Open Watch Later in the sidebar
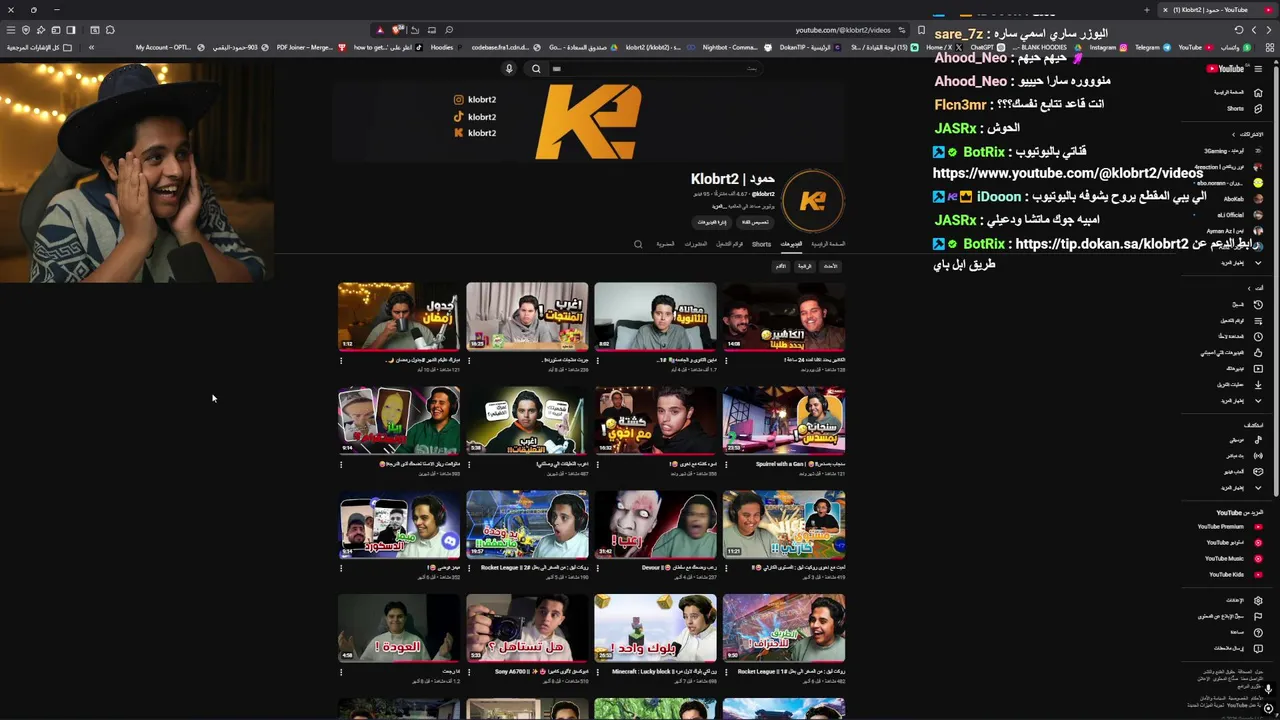Viewport: 1280px width, 720px height. click(x=1240, y=336)
